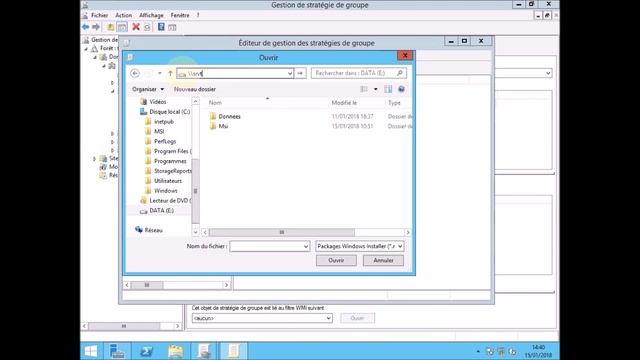
Task: Click the Forward arrow in main toolbar
Action: tap(96, 27)
